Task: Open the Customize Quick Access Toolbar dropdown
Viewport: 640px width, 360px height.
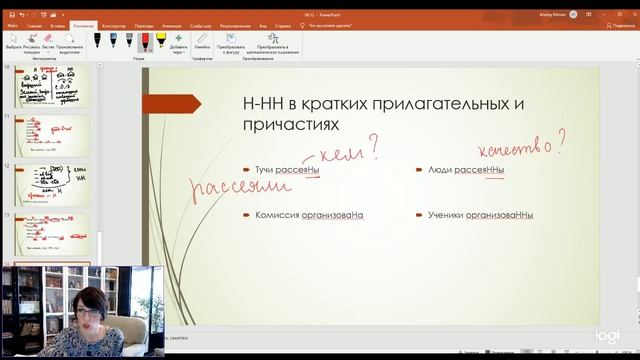Action: pos(63,15)
